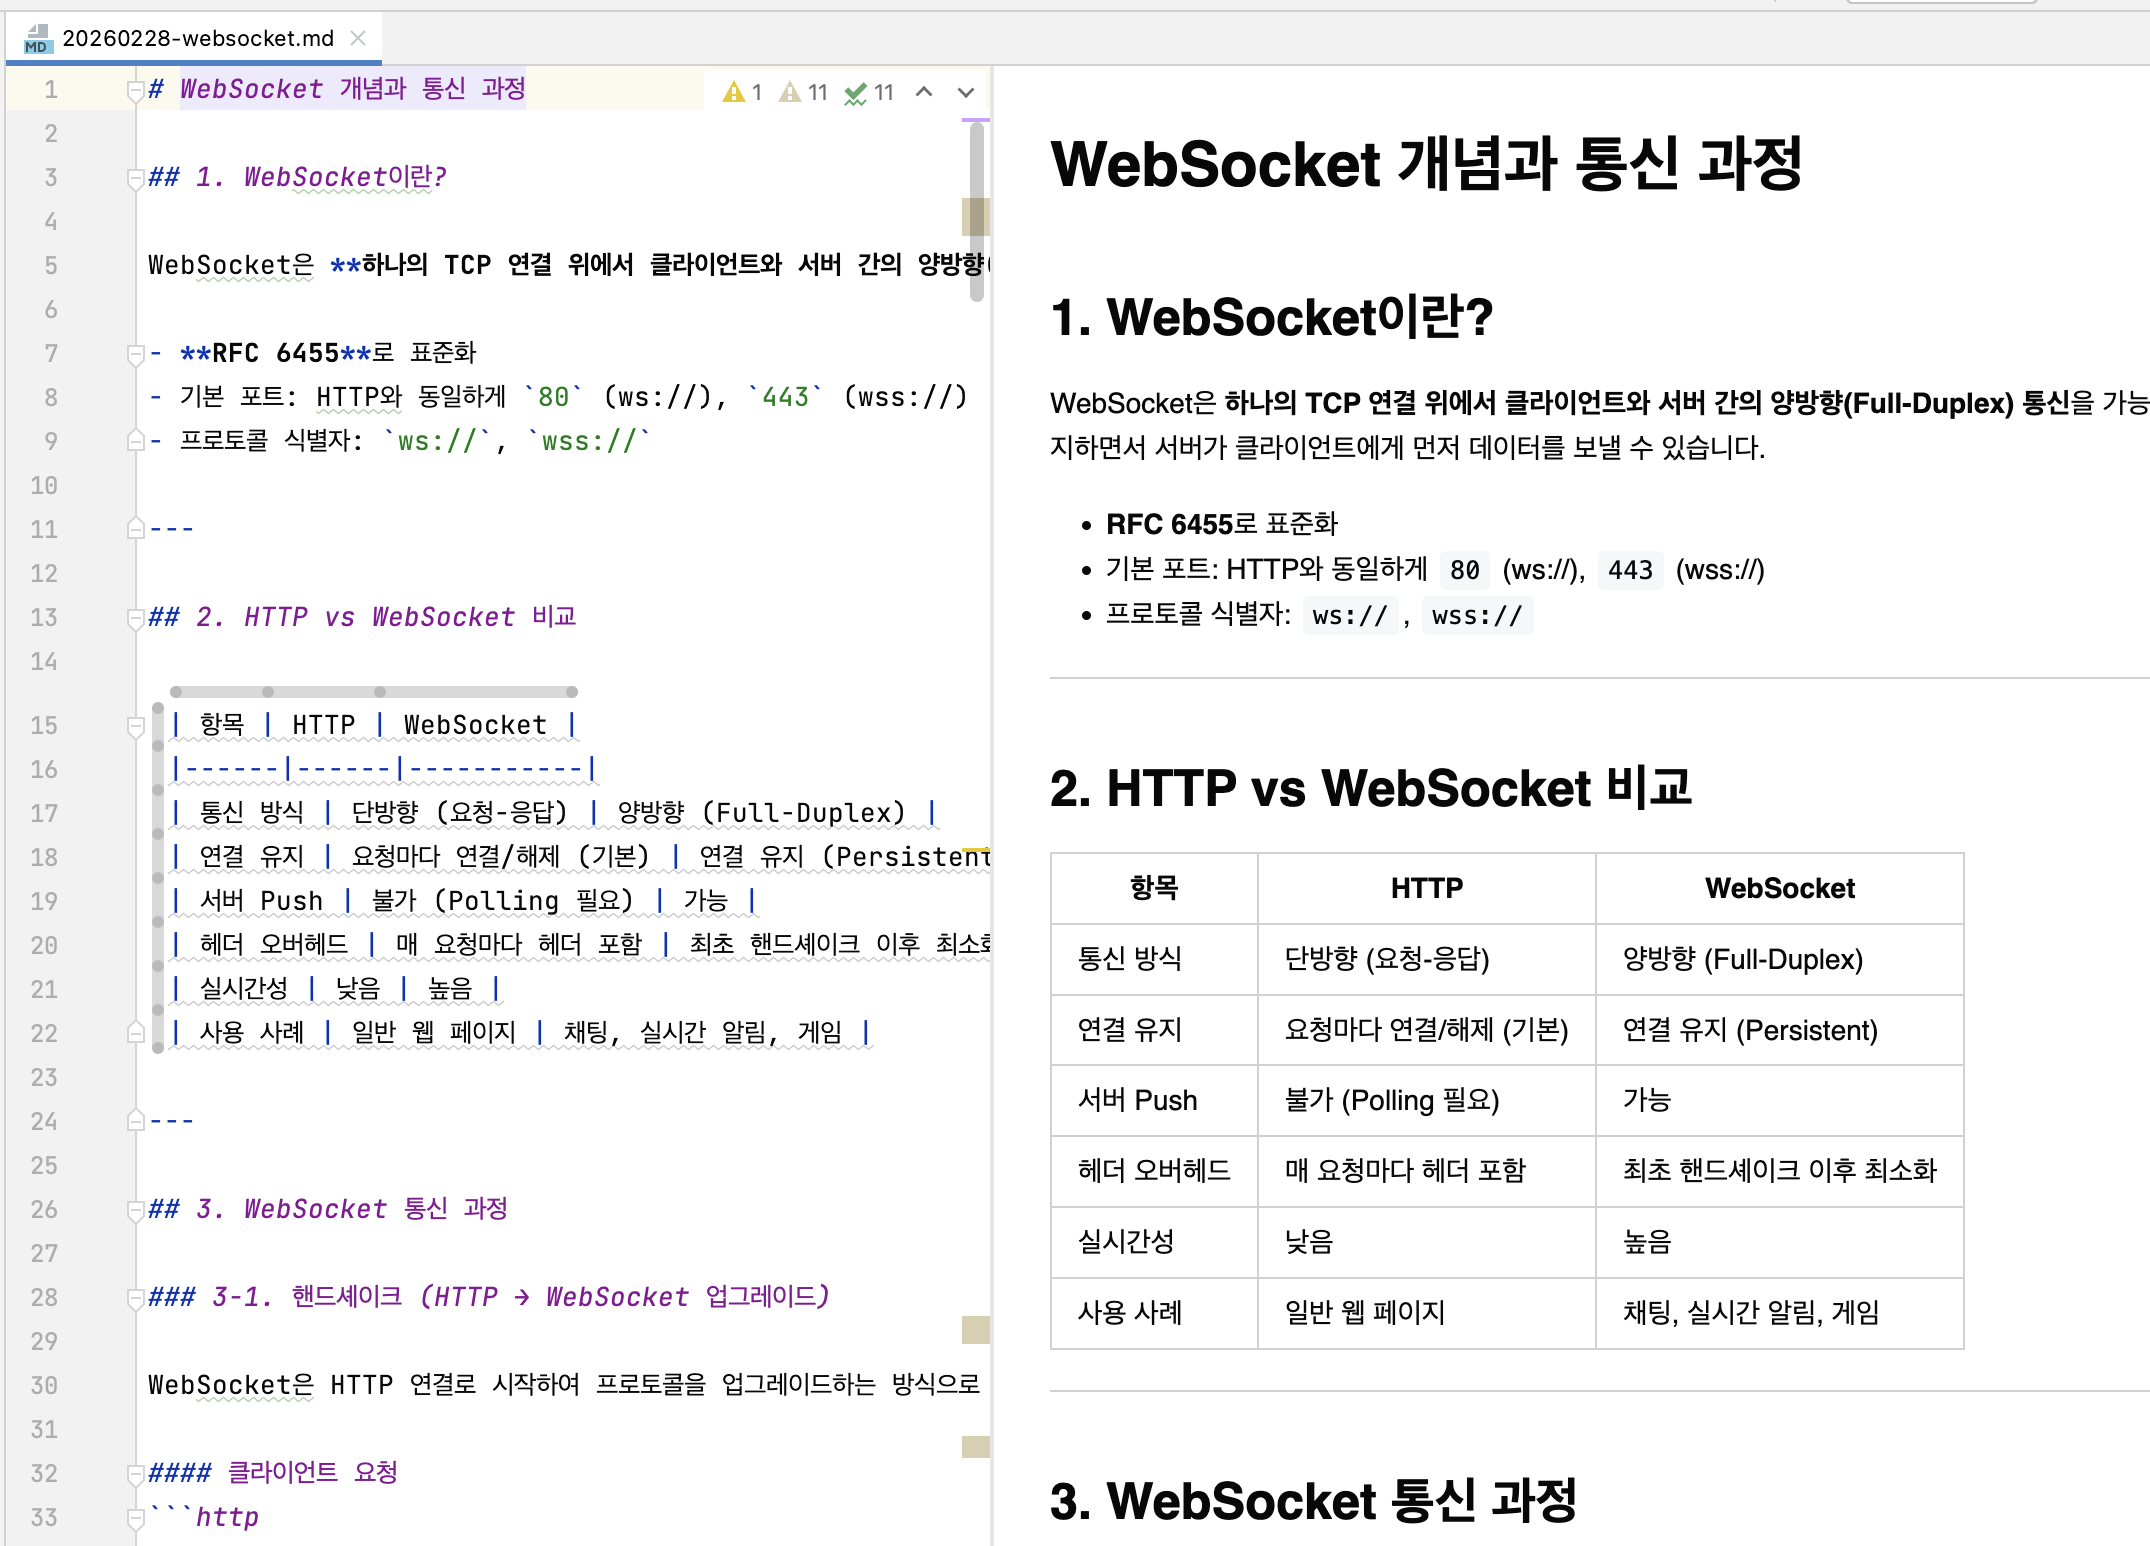The height and width of the screenshot is (1546, 2150).
Task: Click the HTTP column handle above editor table
Action: pyautogui.click(x=324, y=692)
